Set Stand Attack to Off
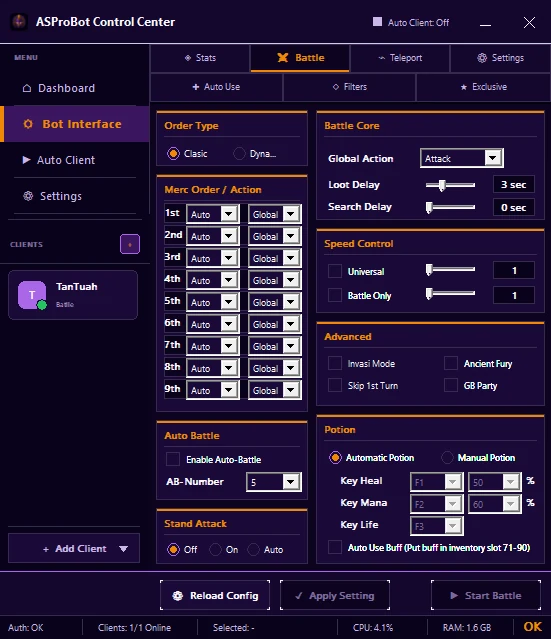551x639 pixels. coord(173,549)
